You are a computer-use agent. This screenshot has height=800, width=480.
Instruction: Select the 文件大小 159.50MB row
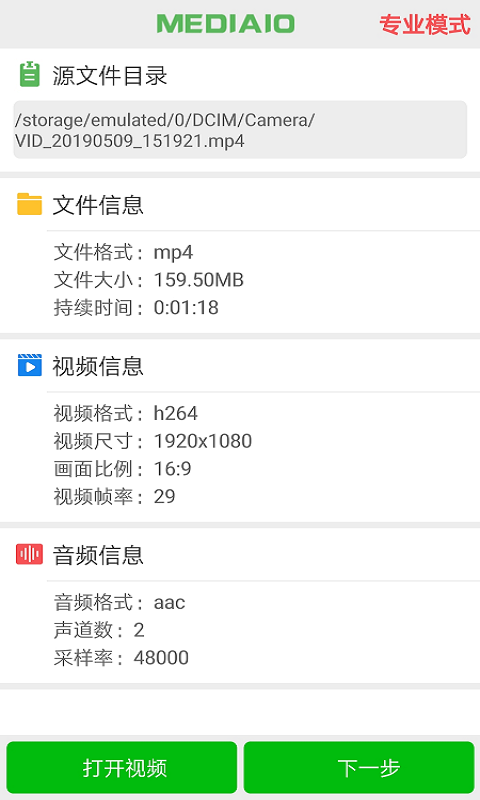pos(148,280)
